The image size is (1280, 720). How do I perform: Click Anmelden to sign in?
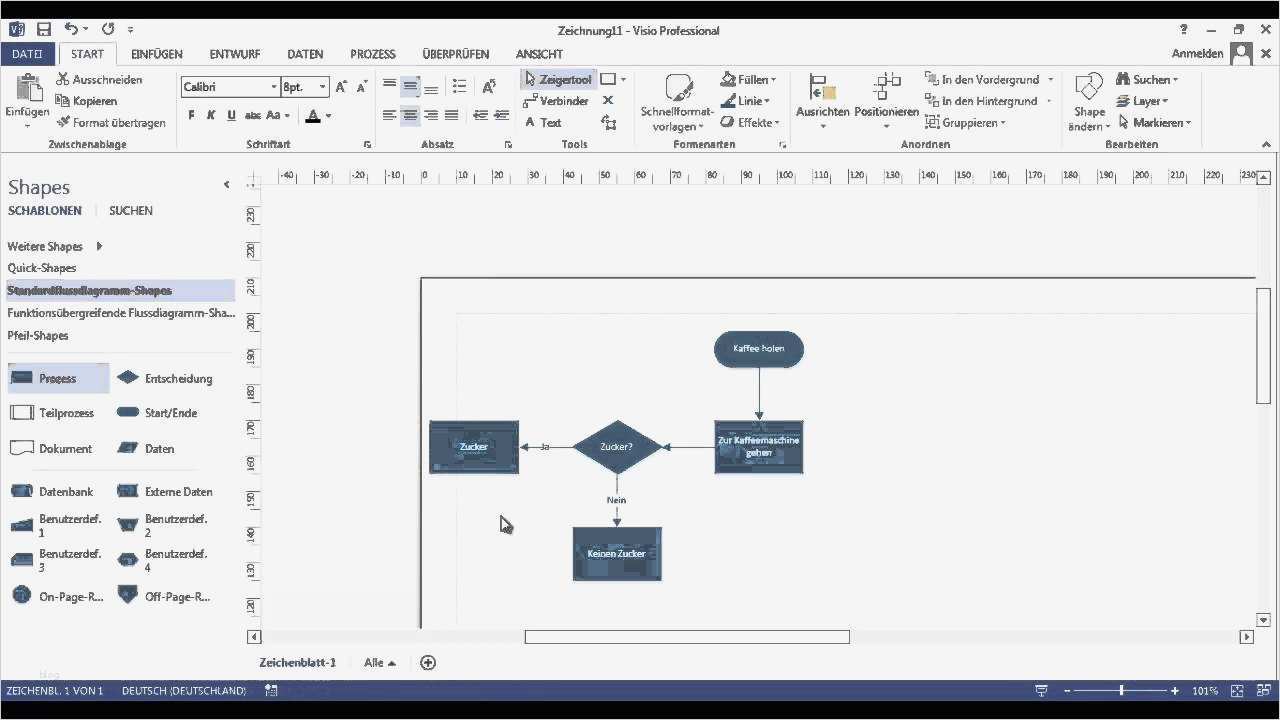coord(1196,54)
